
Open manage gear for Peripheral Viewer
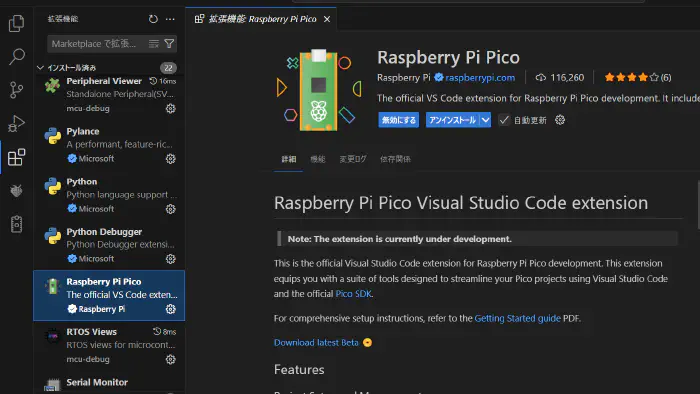171,108
